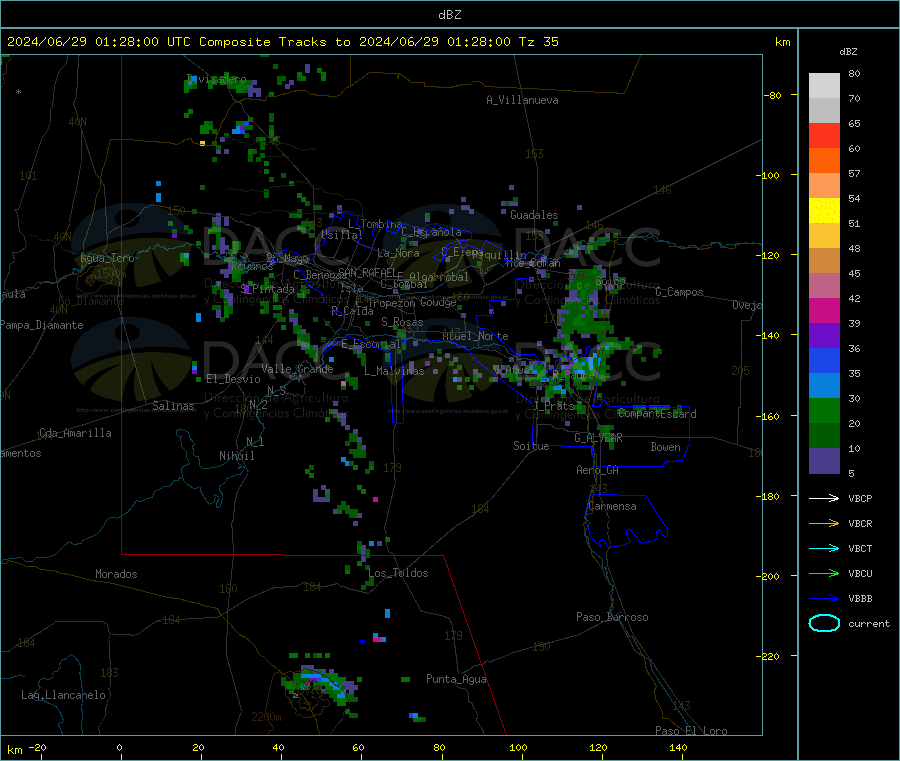Screen dimensions: 900x761
Task: Click the 'Aero_GA' map label
Action: pyautogui.click(x=597, y=471)
